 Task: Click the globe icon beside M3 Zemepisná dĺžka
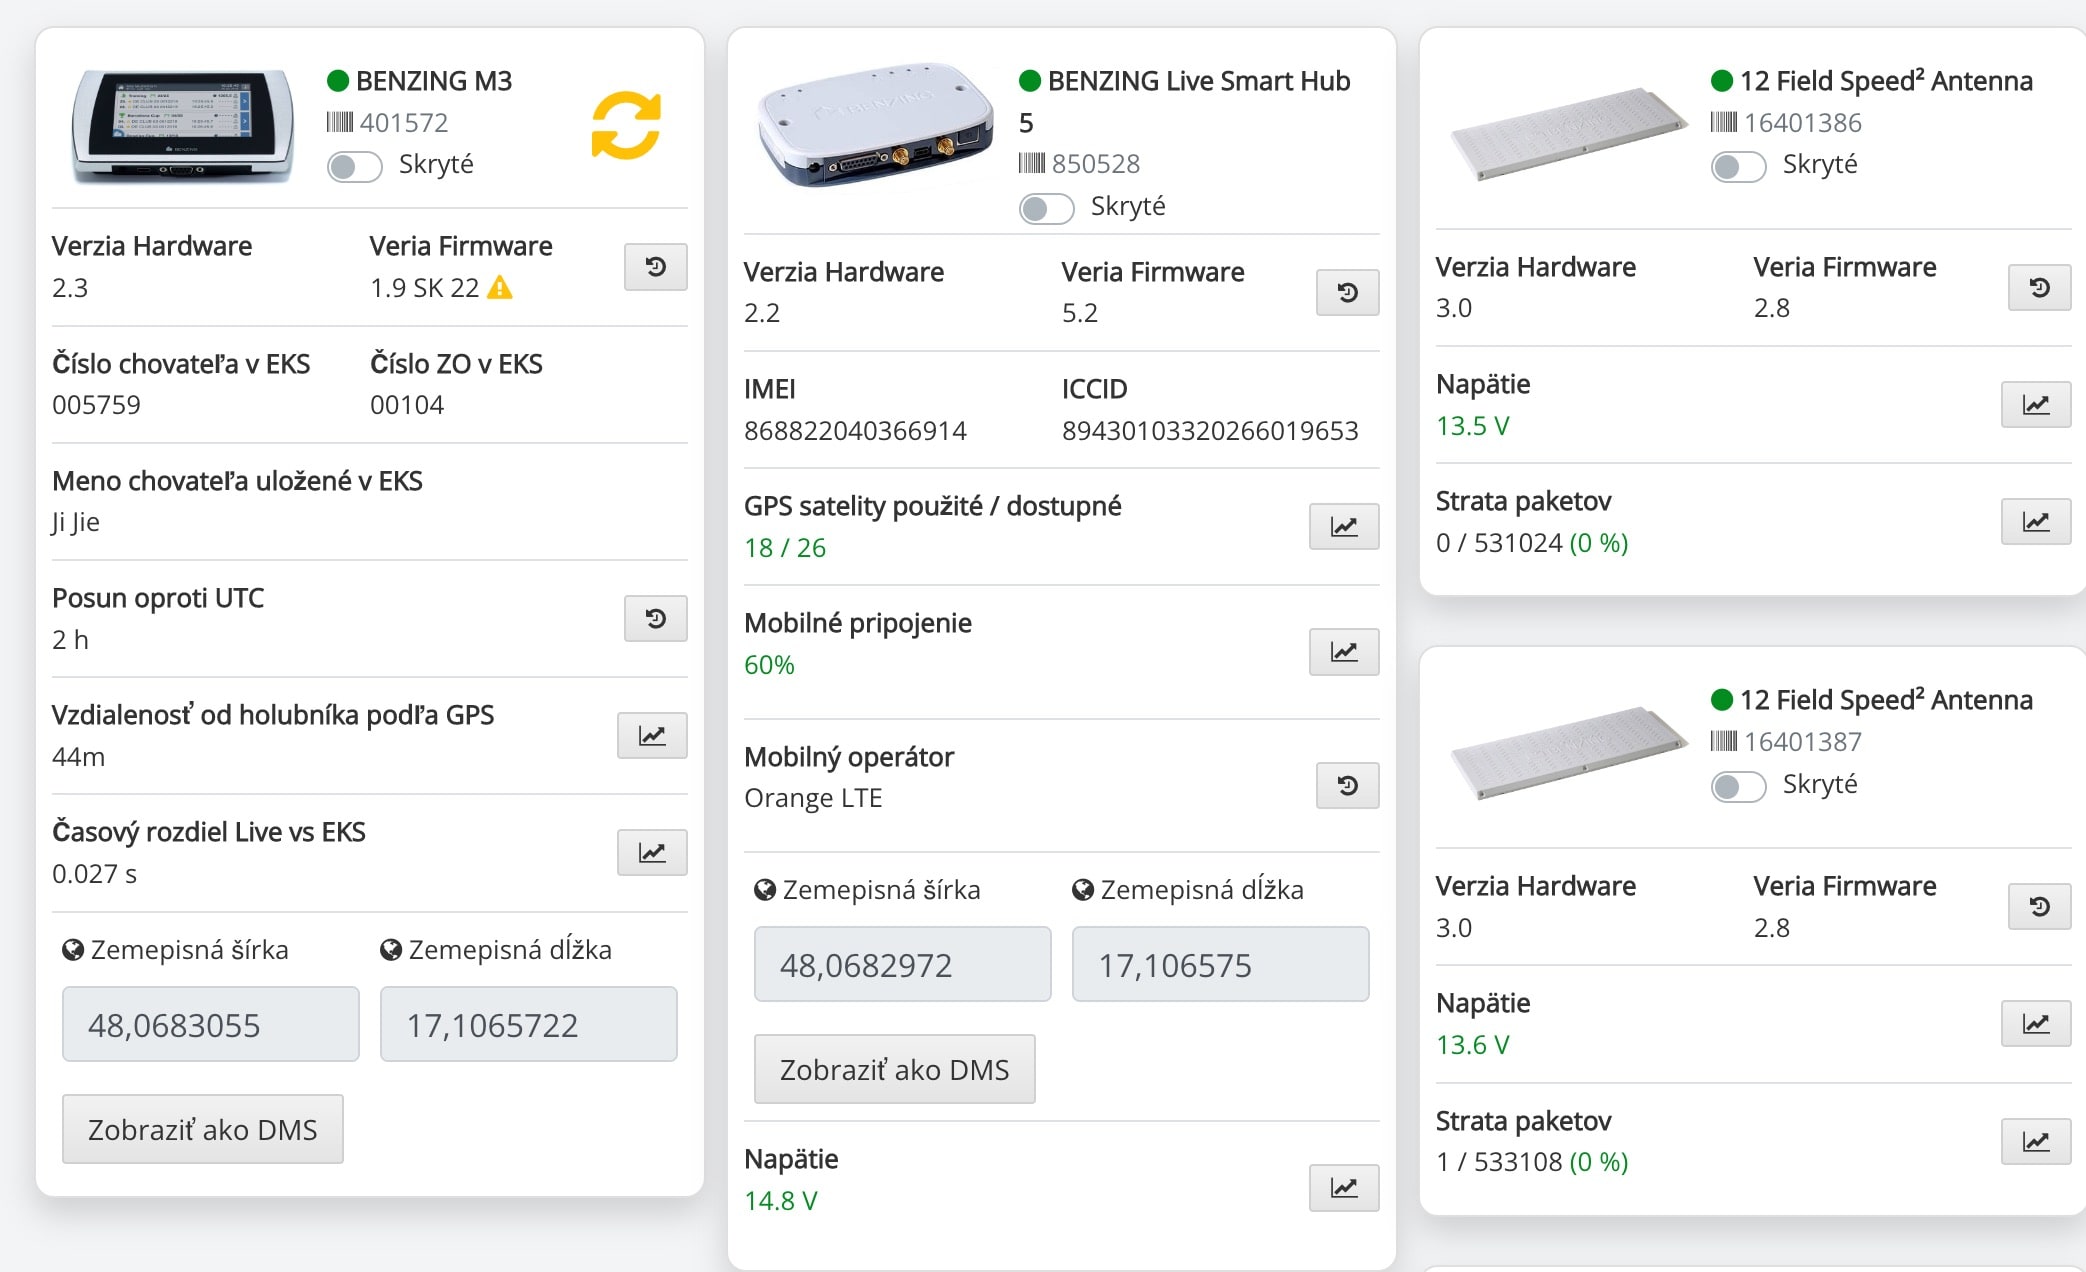tap(391, 950)
